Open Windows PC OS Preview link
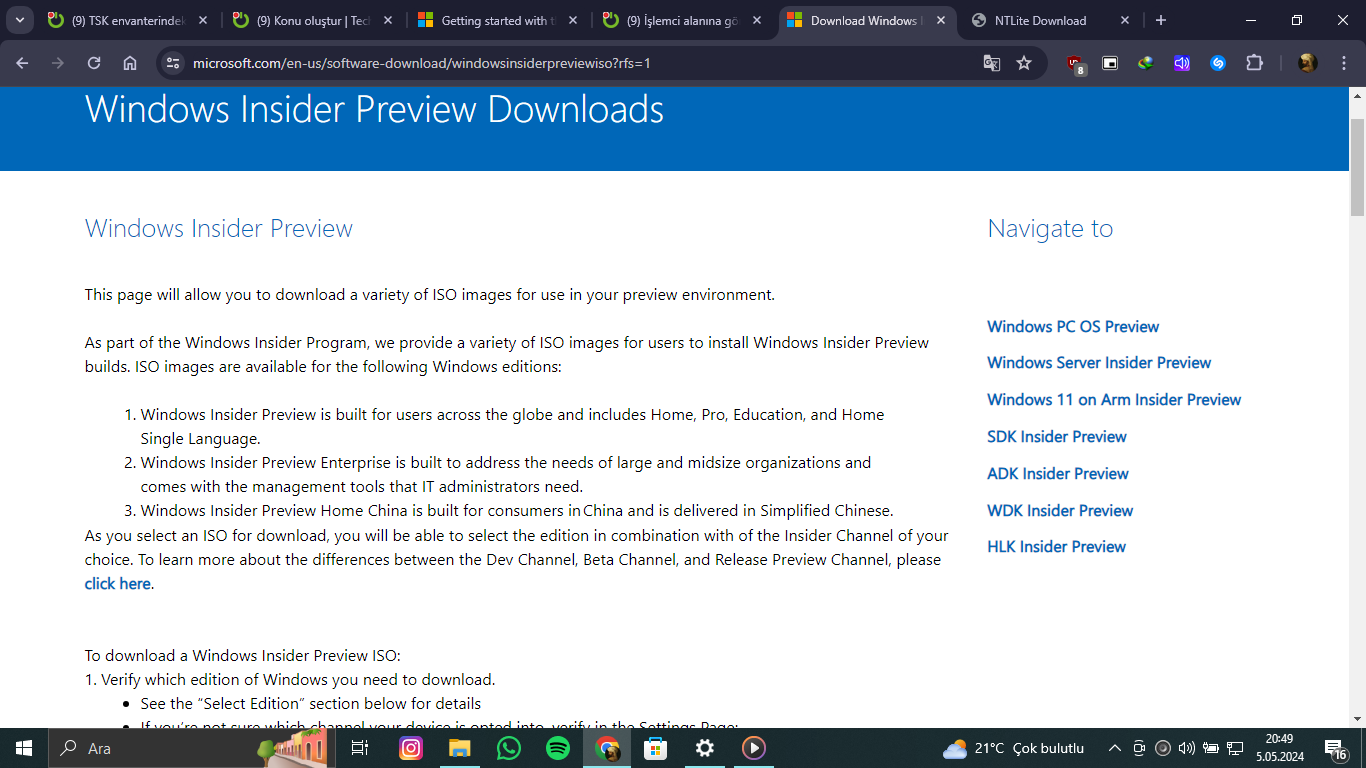 [x=1073, y=327]
